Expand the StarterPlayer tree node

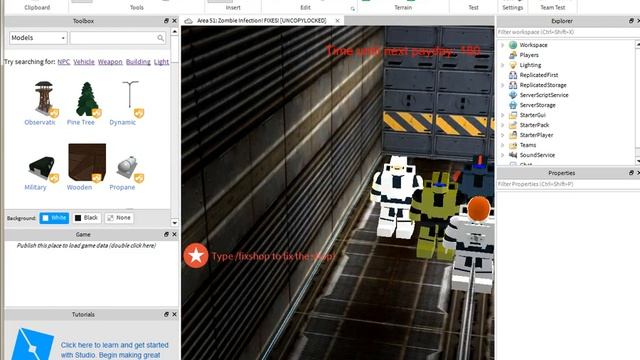point(503,135)
